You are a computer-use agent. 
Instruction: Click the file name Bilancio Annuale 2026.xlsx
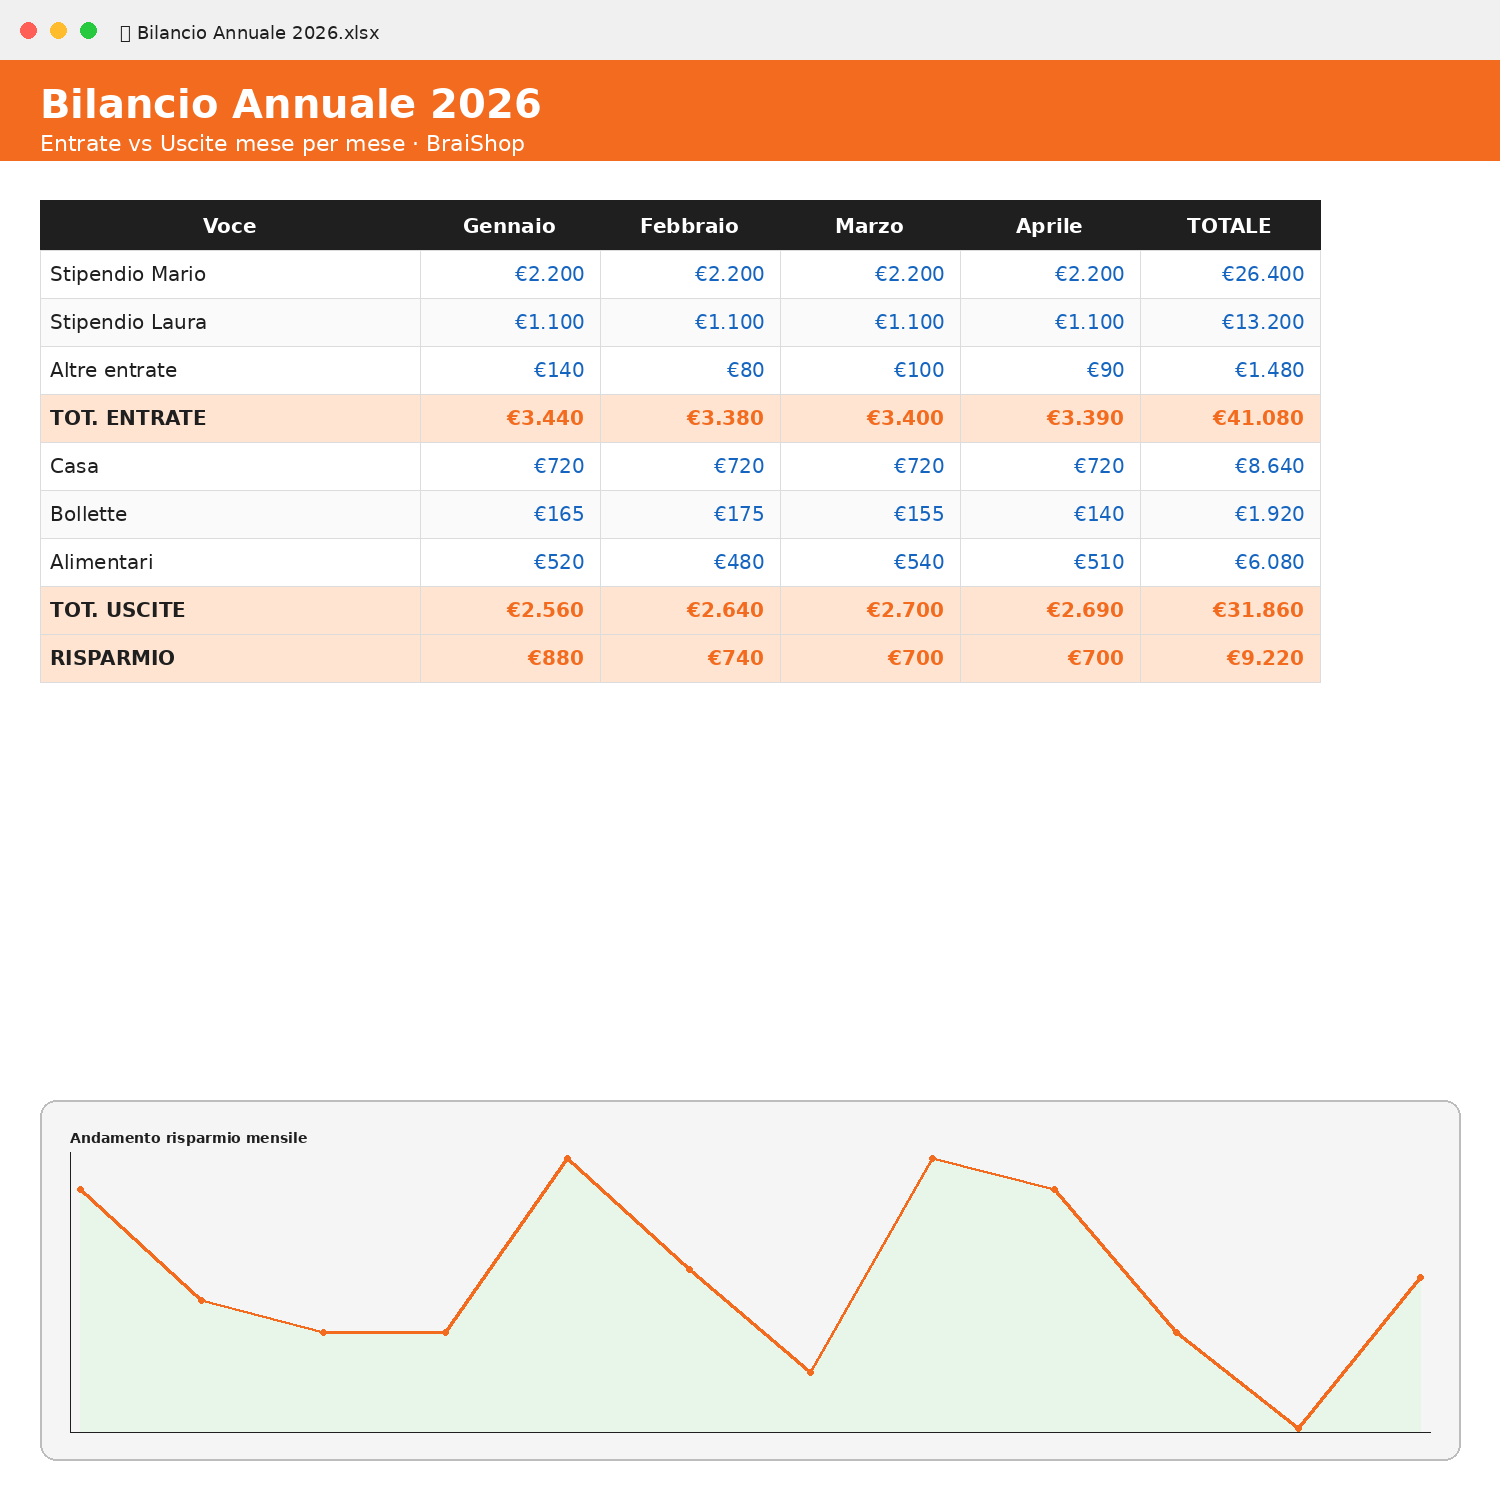pyautogui.click(x=258, y=32)
